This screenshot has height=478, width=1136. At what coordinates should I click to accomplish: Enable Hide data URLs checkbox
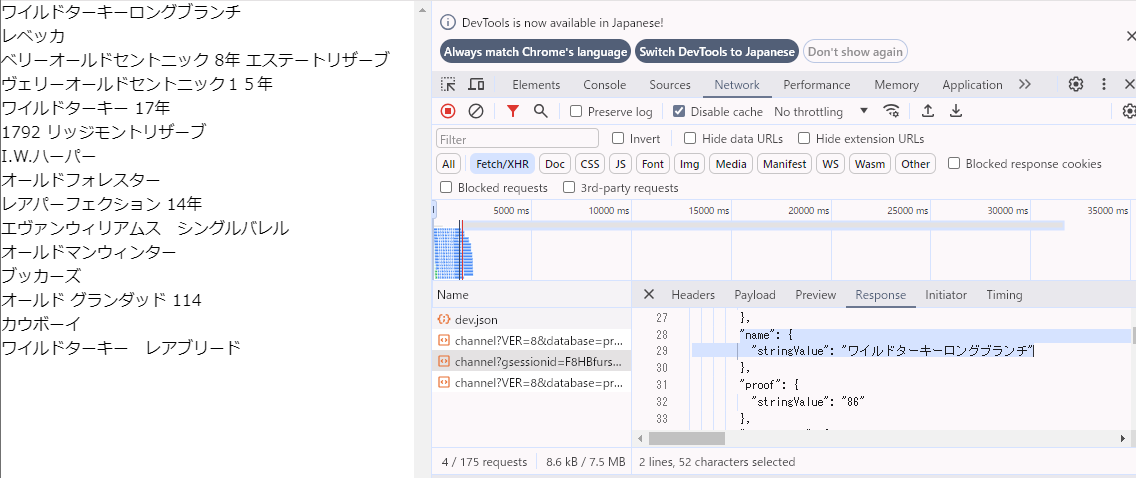690,138
